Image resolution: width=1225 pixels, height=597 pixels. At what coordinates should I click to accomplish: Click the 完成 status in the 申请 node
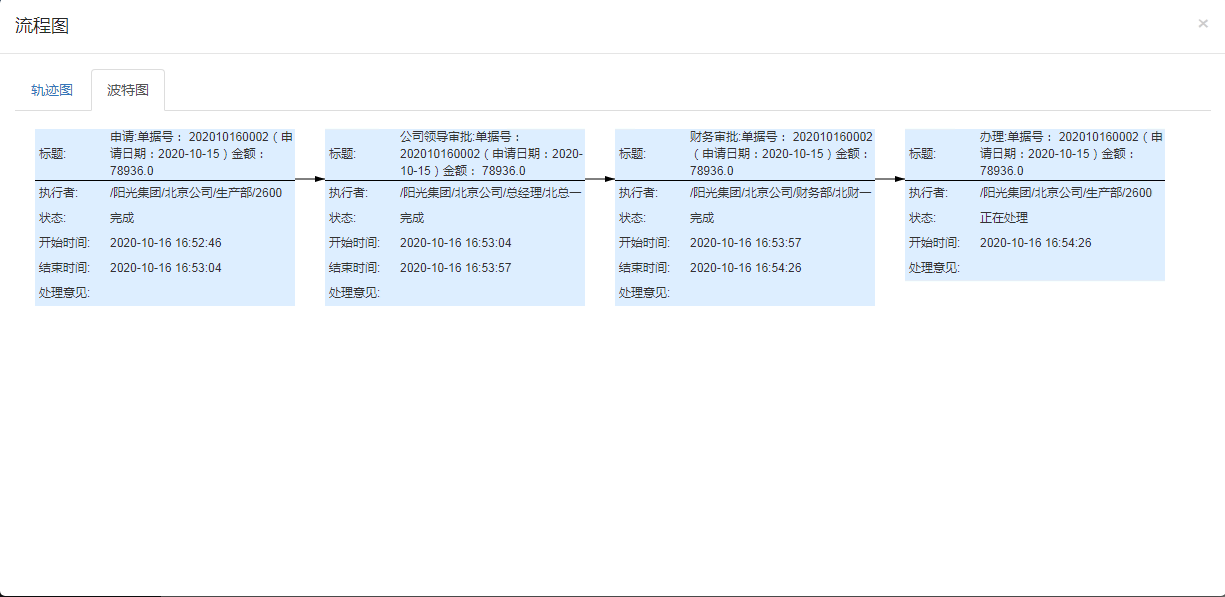122,218
